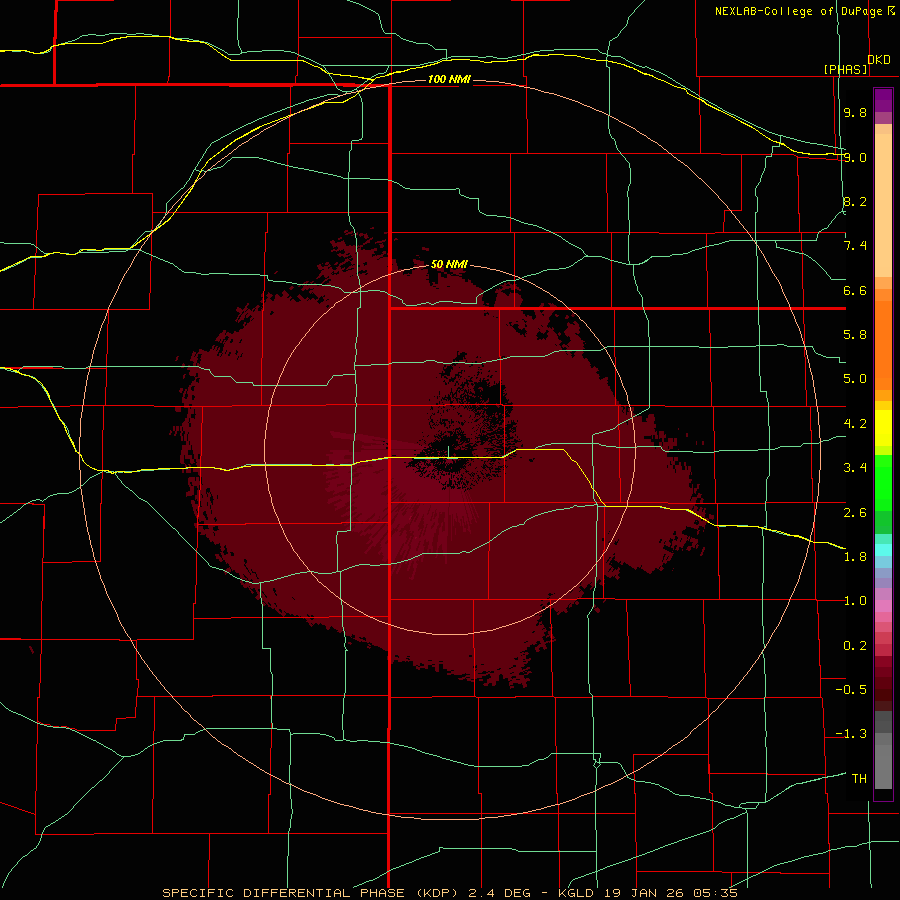Click the 3.4 color scale label
The width and height of the screenshot is (900, 900).
click(855, 468)
